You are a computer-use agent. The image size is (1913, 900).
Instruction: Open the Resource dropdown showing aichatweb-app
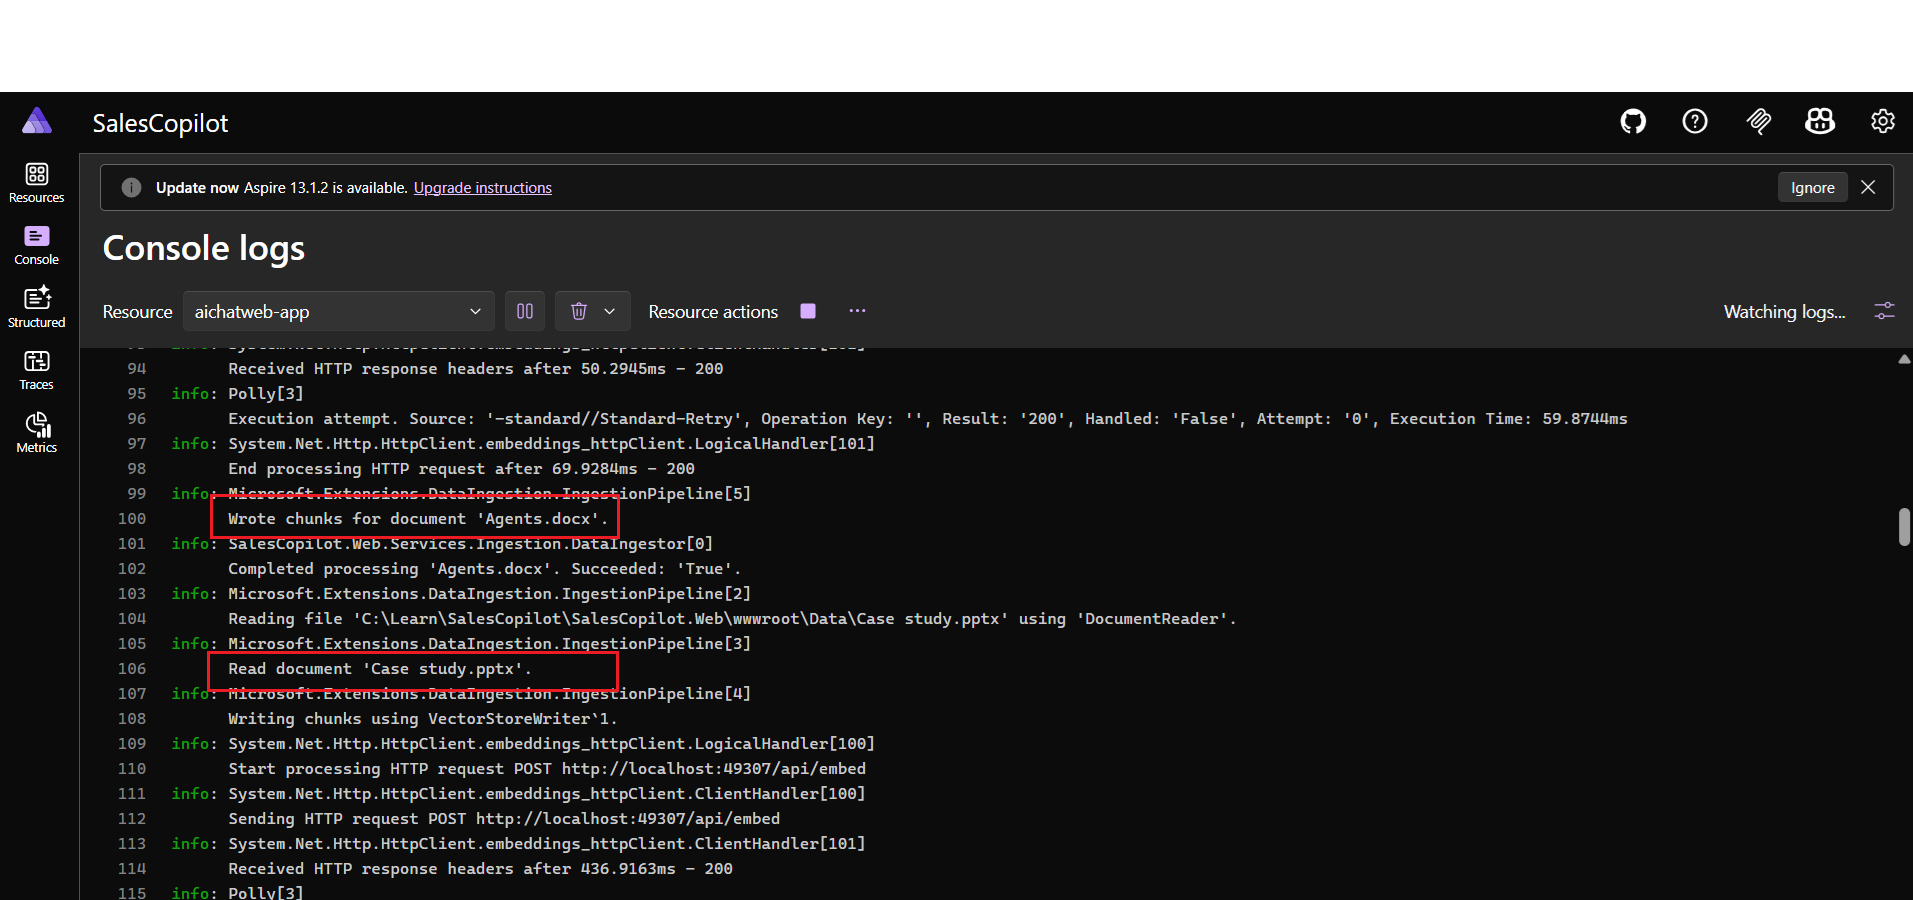338,311
